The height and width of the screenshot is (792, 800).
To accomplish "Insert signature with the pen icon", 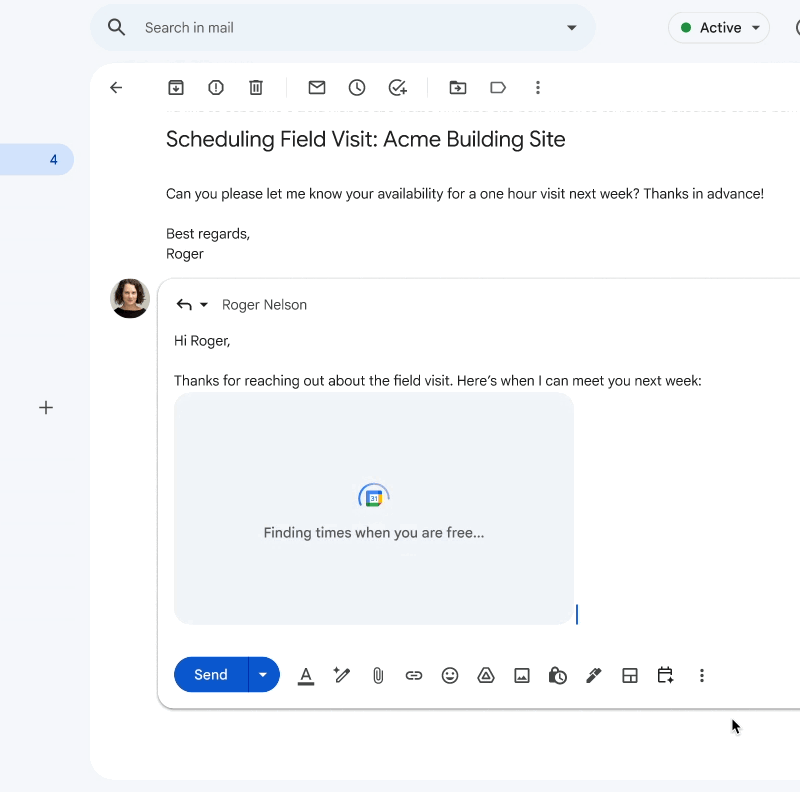I will coord(594,675).
